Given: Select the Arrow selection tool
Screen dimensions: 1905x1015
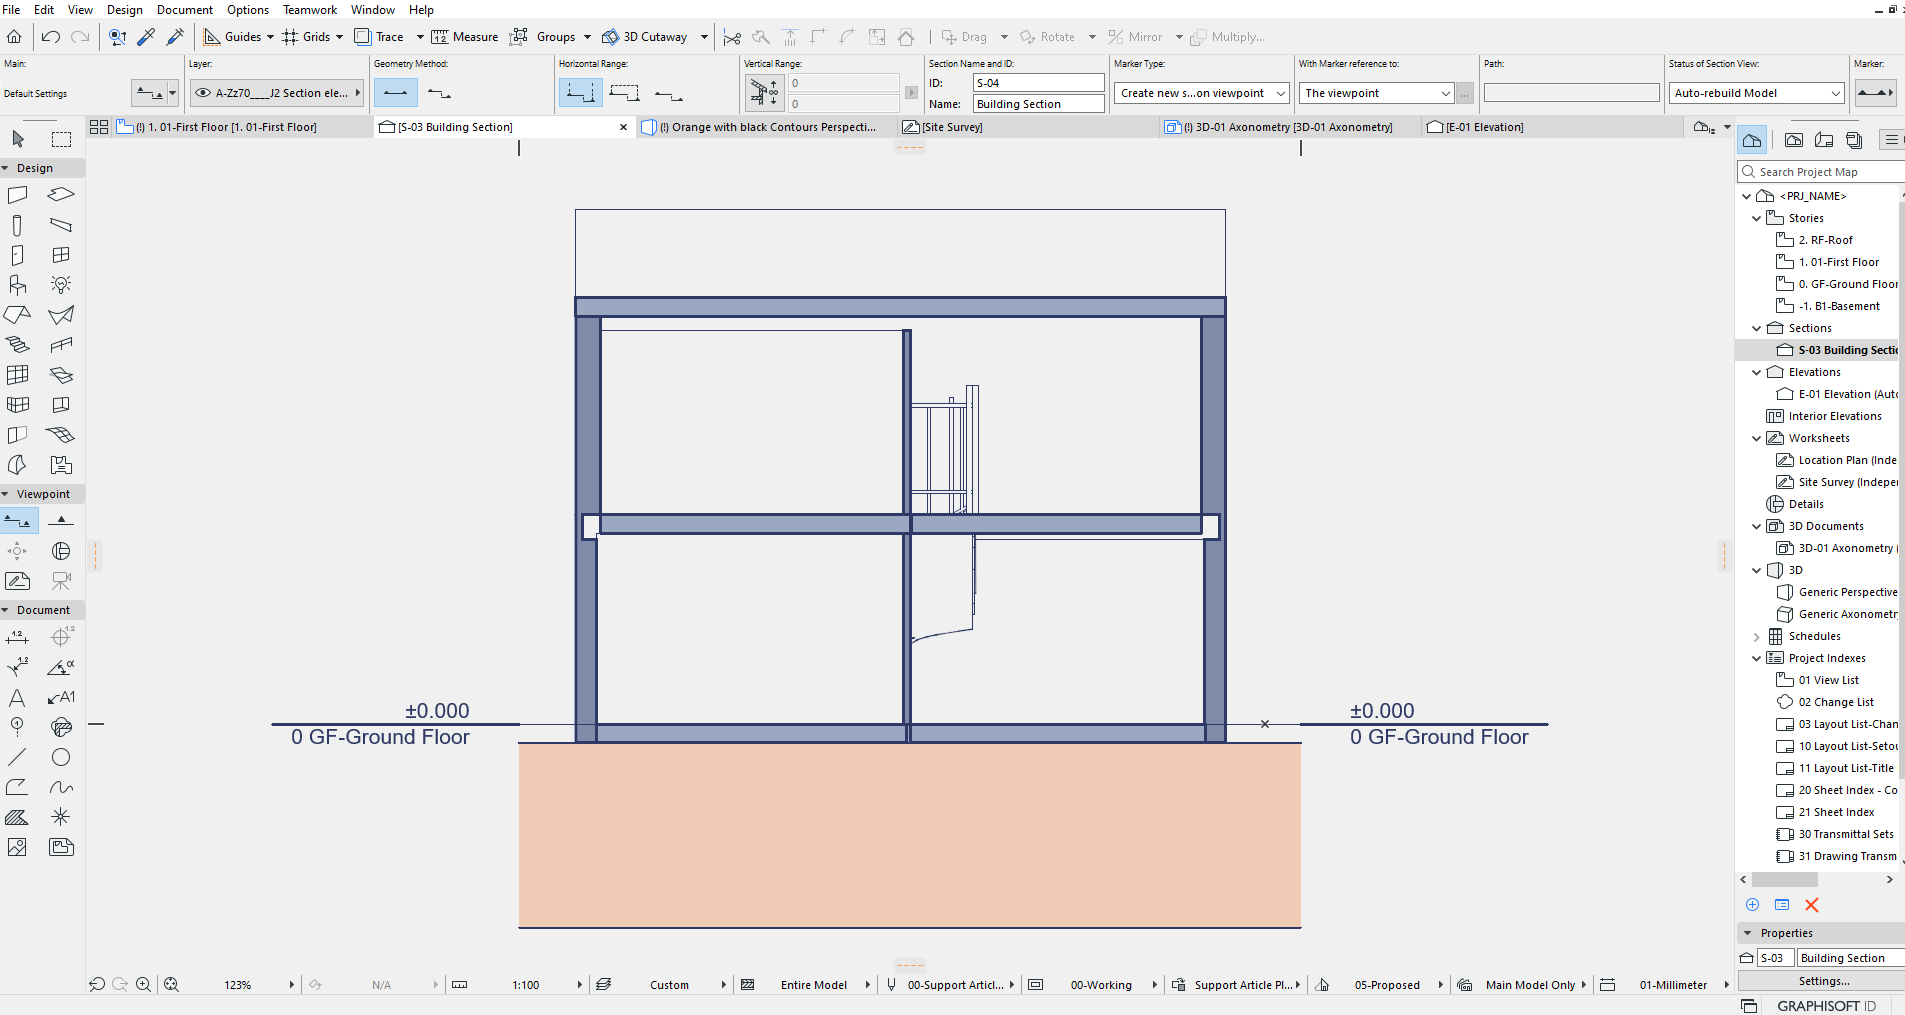Looking at the screenshot, I should [18, 139].
